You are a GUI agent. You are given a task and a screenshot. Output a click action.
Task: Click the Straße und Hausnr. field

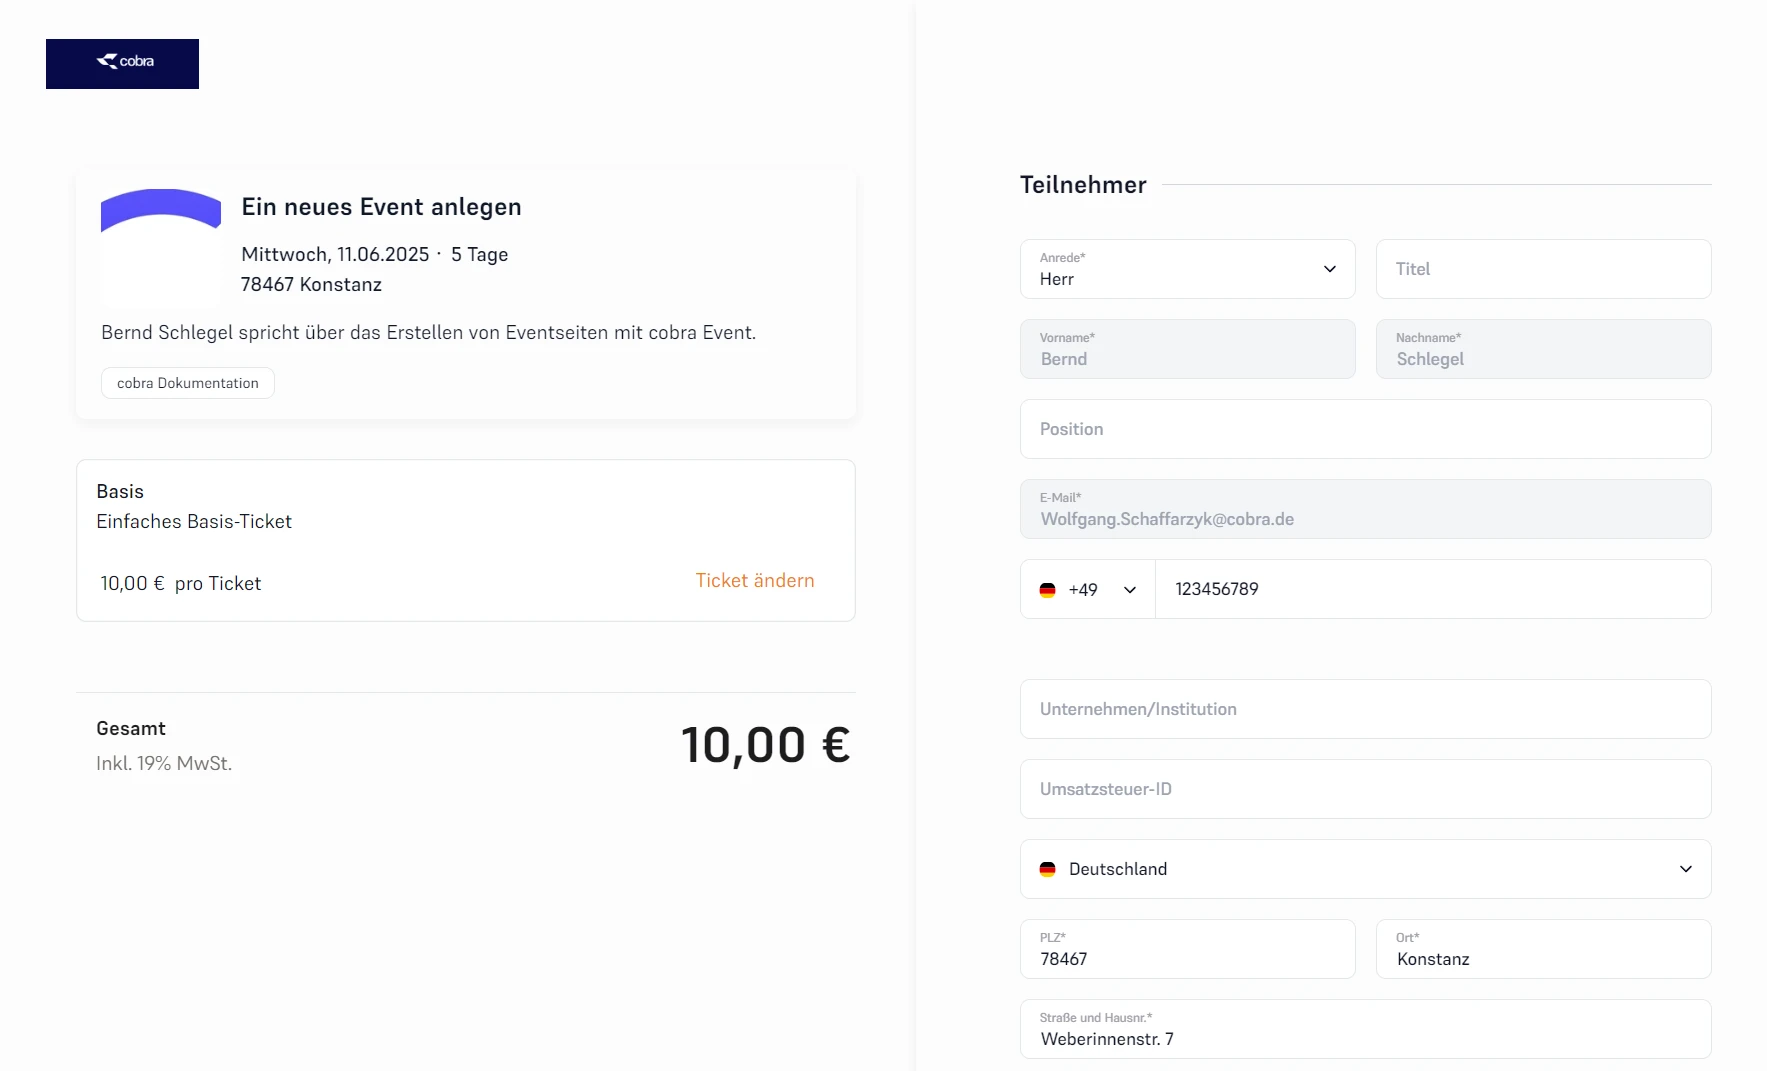1365,1030
